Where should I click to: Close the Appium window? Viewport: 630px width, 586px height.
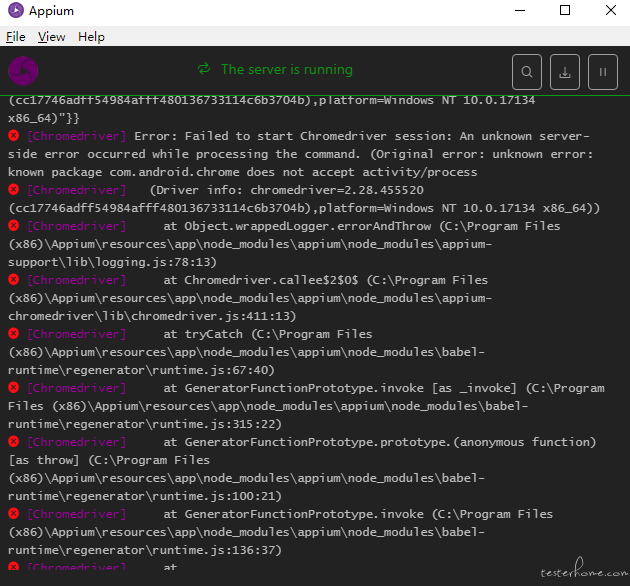611,10
